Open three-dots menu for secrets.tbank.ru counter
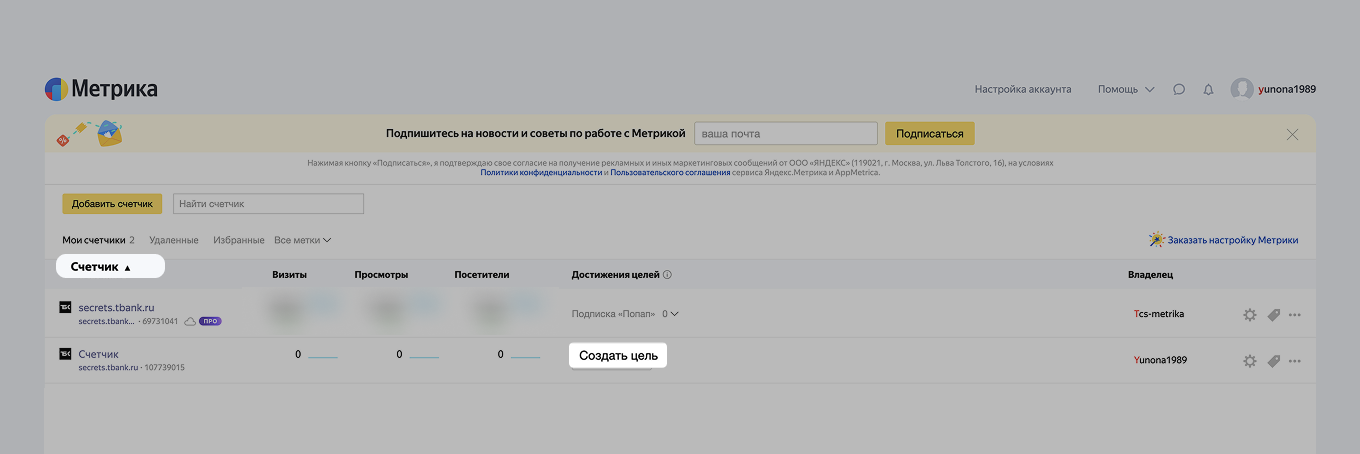 [1295, 315]
